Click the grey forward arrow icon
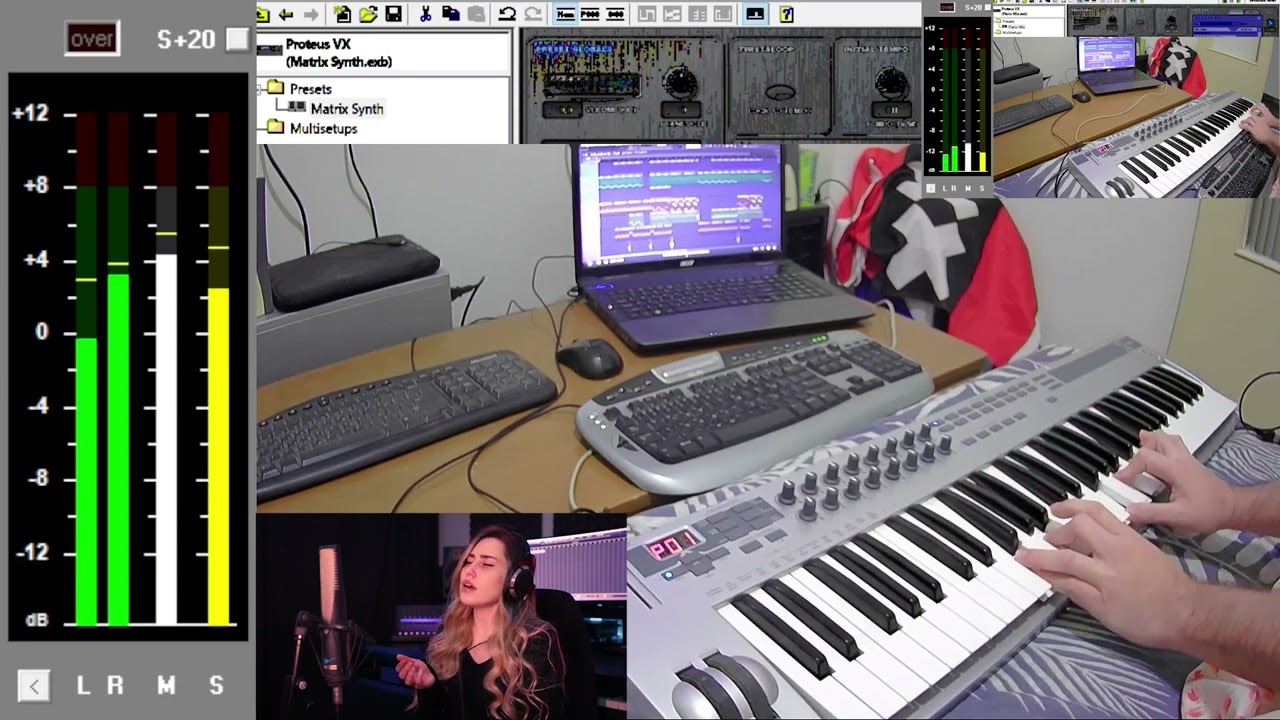This screenshot has width=1280, height=720. [311, 14]
